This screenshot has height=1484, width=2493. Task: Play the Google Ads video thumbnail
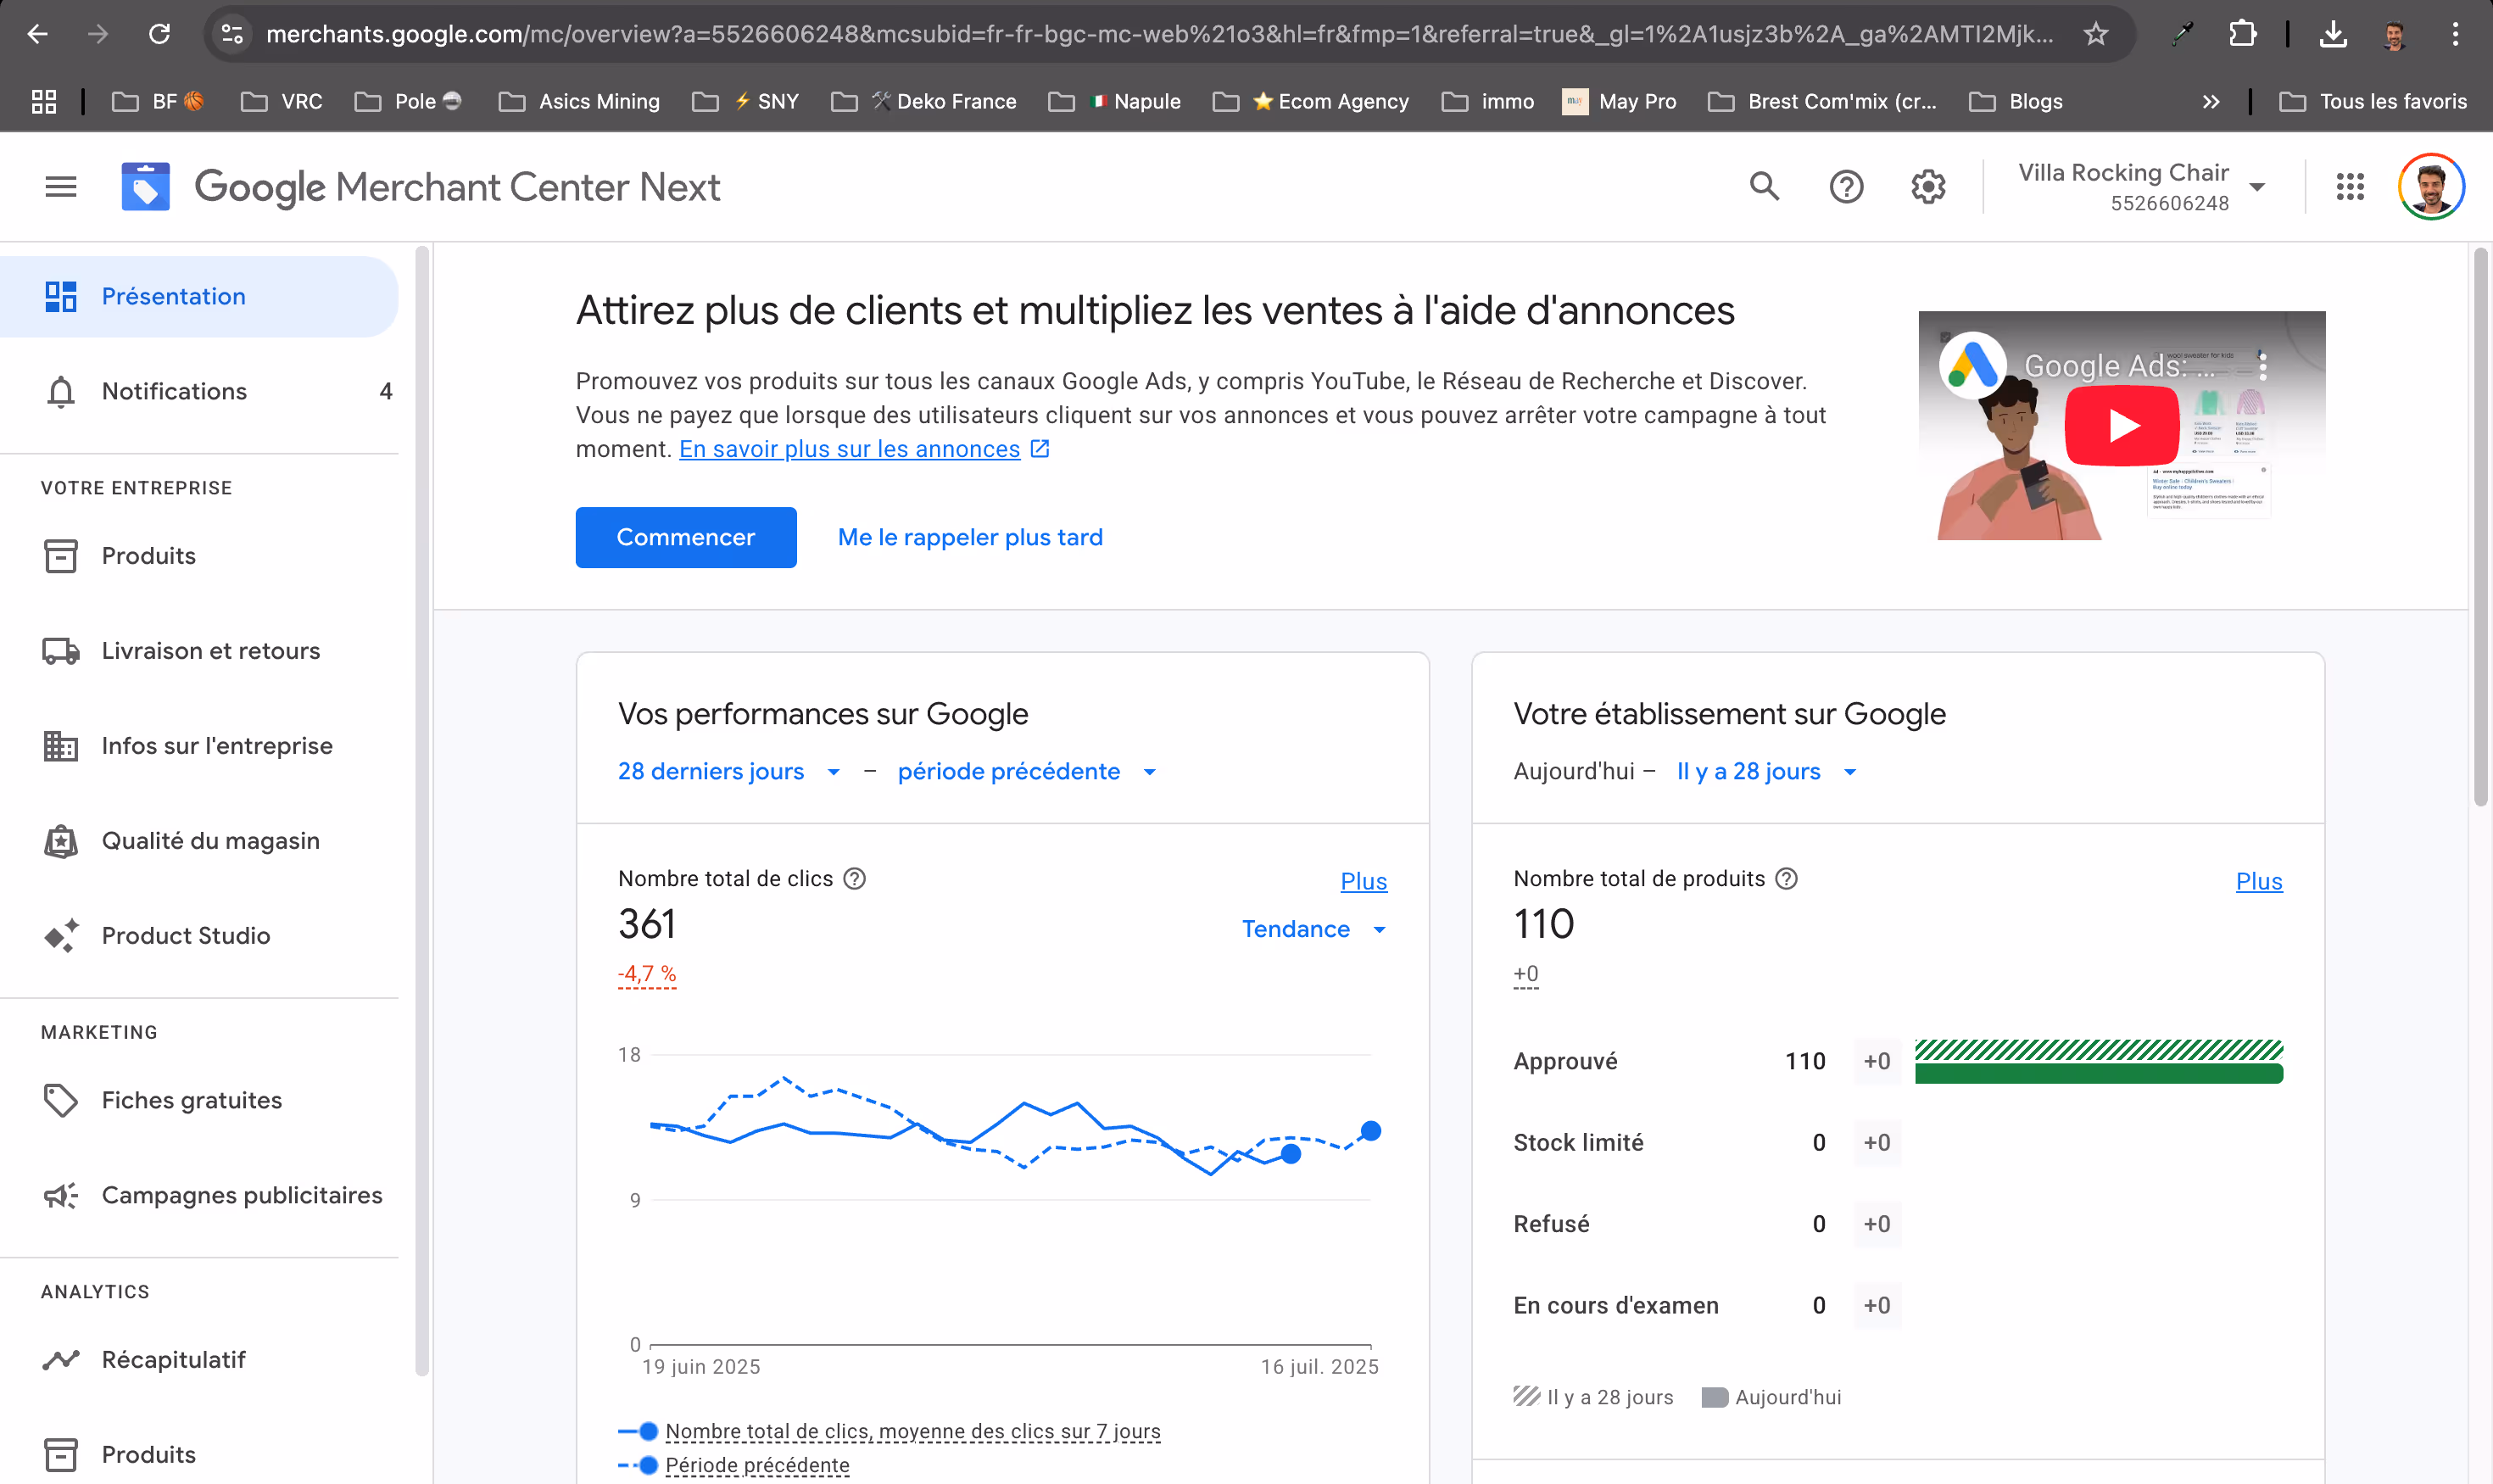point(2122,426)
